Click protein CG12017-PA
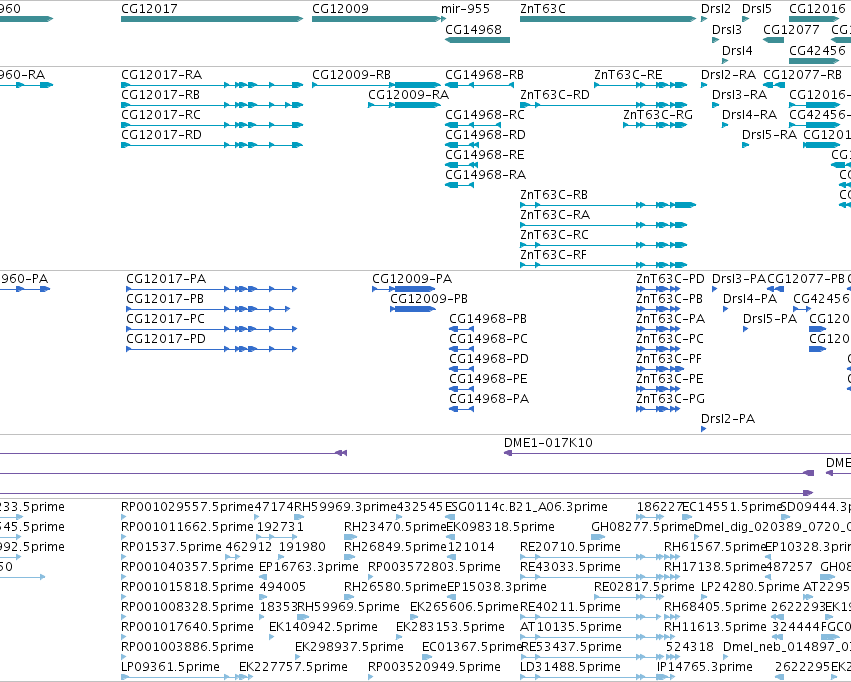The width and height of the screenshot is (851, 682). 212,289
